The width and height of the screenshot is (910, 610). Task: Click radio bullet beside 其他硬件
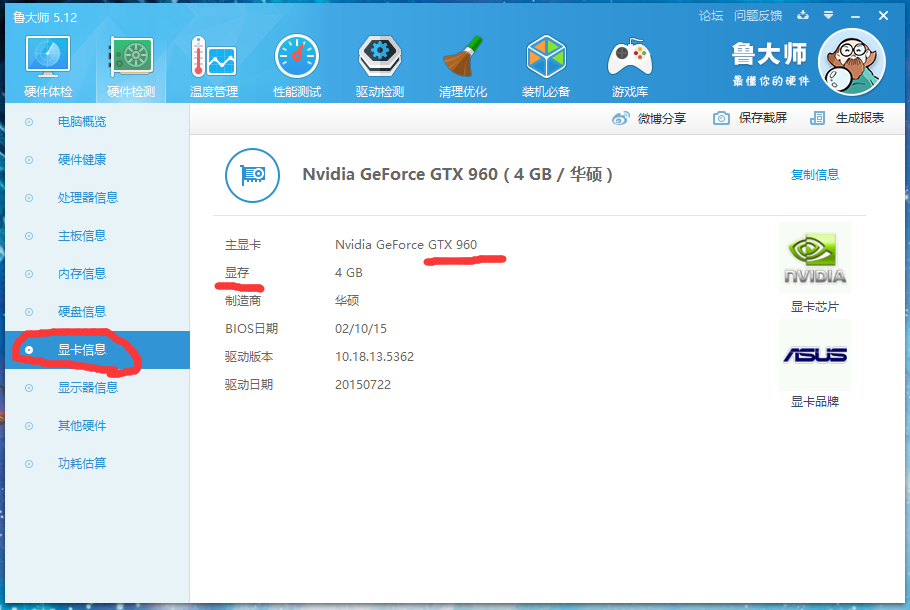click(29, 426)
